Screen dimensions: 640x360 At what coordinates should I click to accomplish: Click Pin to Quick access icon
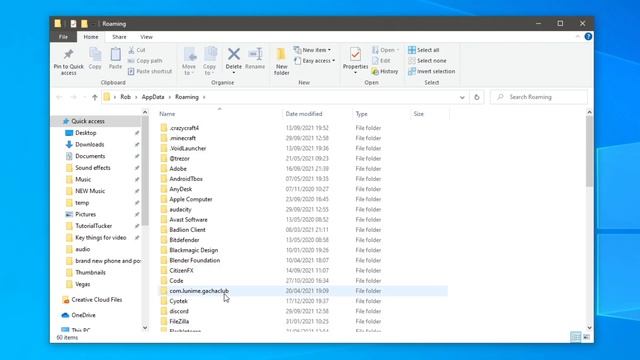[x=68, y=54]
